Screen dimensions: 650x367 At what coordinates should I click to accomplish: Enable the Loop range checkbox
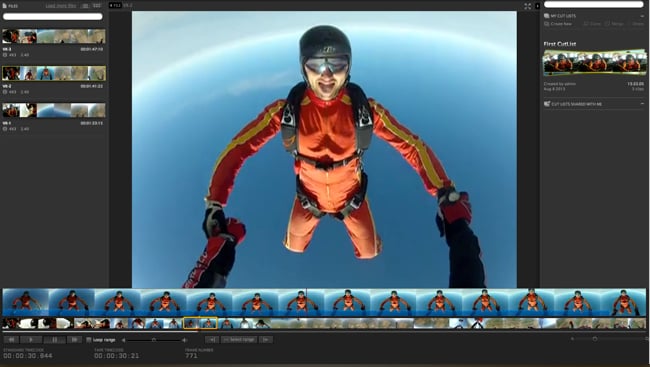89,340
